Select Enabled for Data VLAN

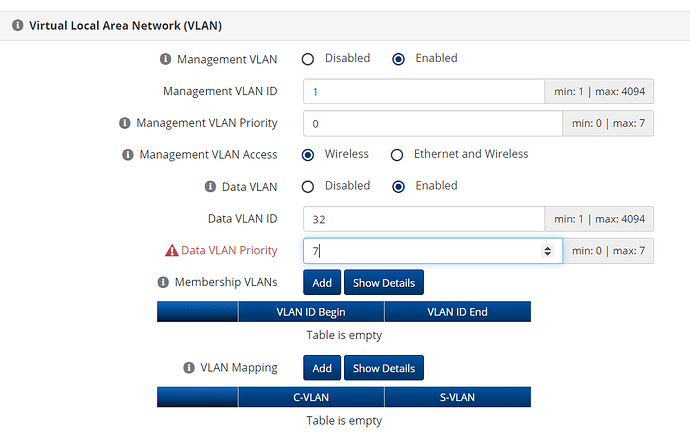(x=399, y=187)
